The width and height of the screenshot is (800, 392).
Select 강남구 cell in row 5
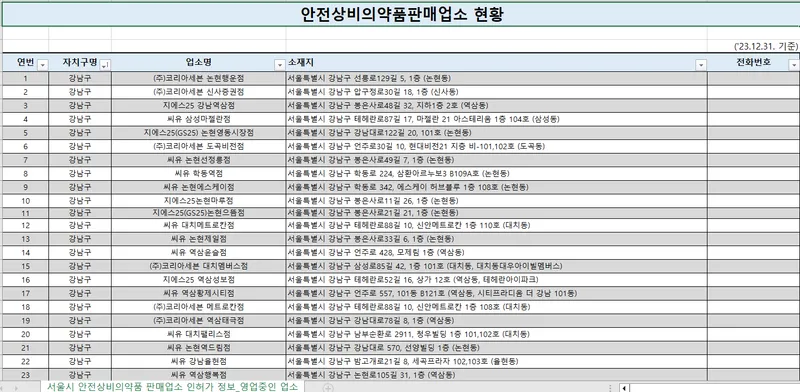pos(80,133)
